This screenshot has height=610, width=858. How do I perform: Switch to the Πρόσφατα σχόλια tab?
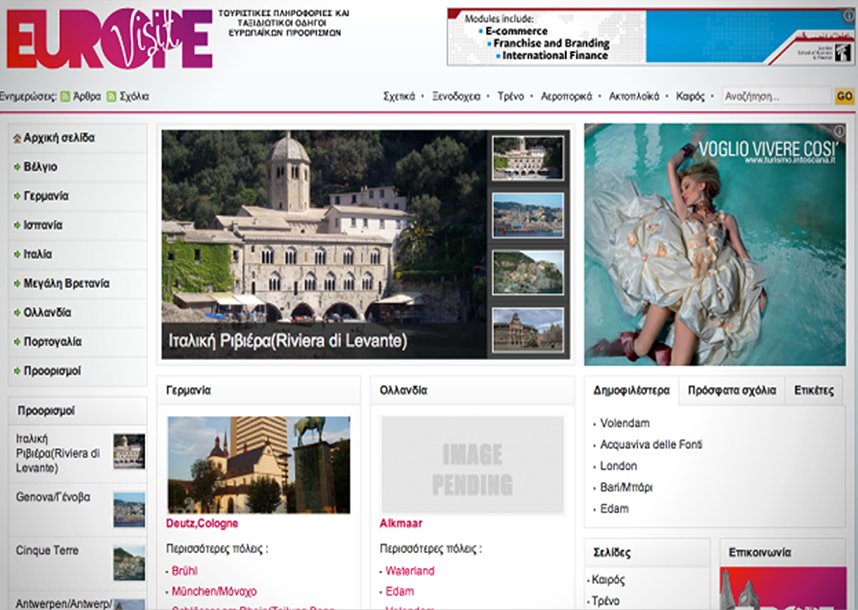732,391
